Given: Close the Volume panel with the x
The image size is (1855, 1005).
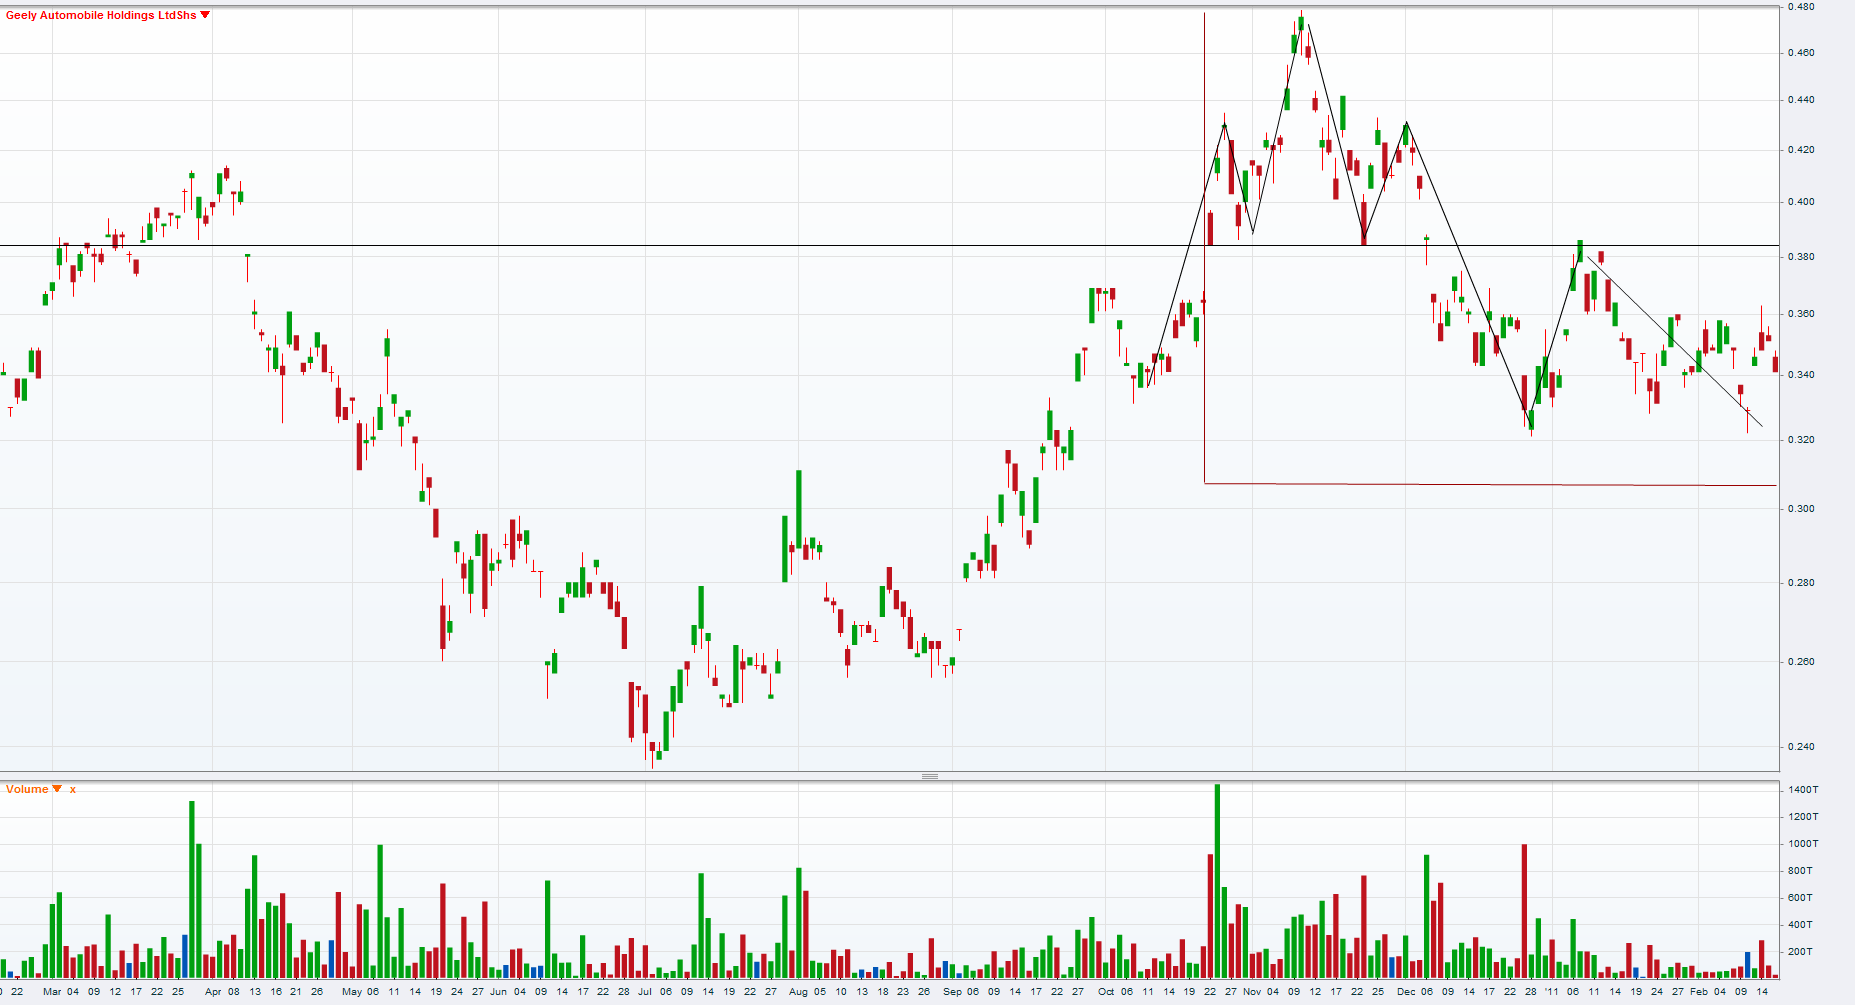Looking at the screenshot, I should (73, 790).
